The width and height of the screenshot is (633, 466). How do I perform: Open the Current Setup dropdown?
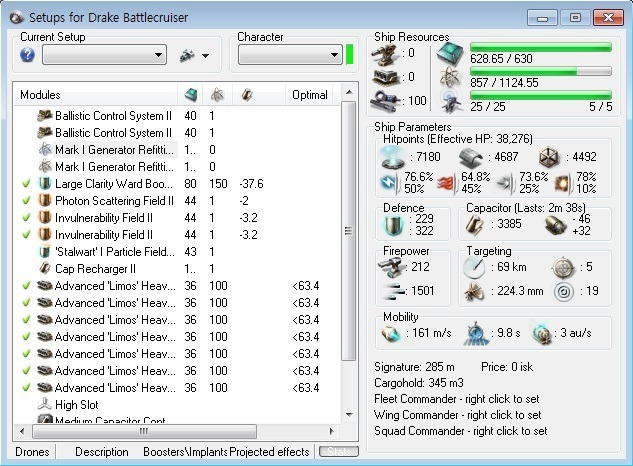pyautogui.click(x=105, y=55)
